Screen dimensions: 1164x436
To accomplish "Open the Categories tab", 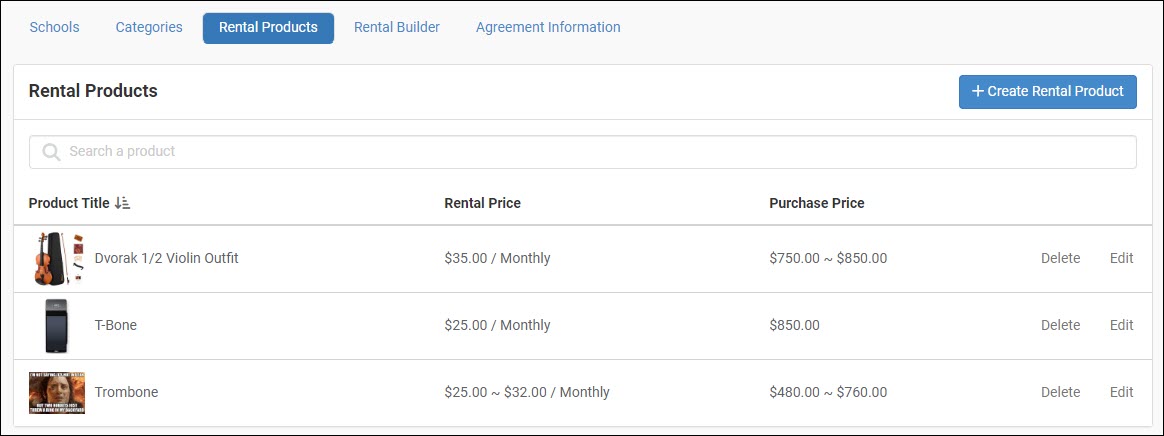I will click(x=149, y=27).
